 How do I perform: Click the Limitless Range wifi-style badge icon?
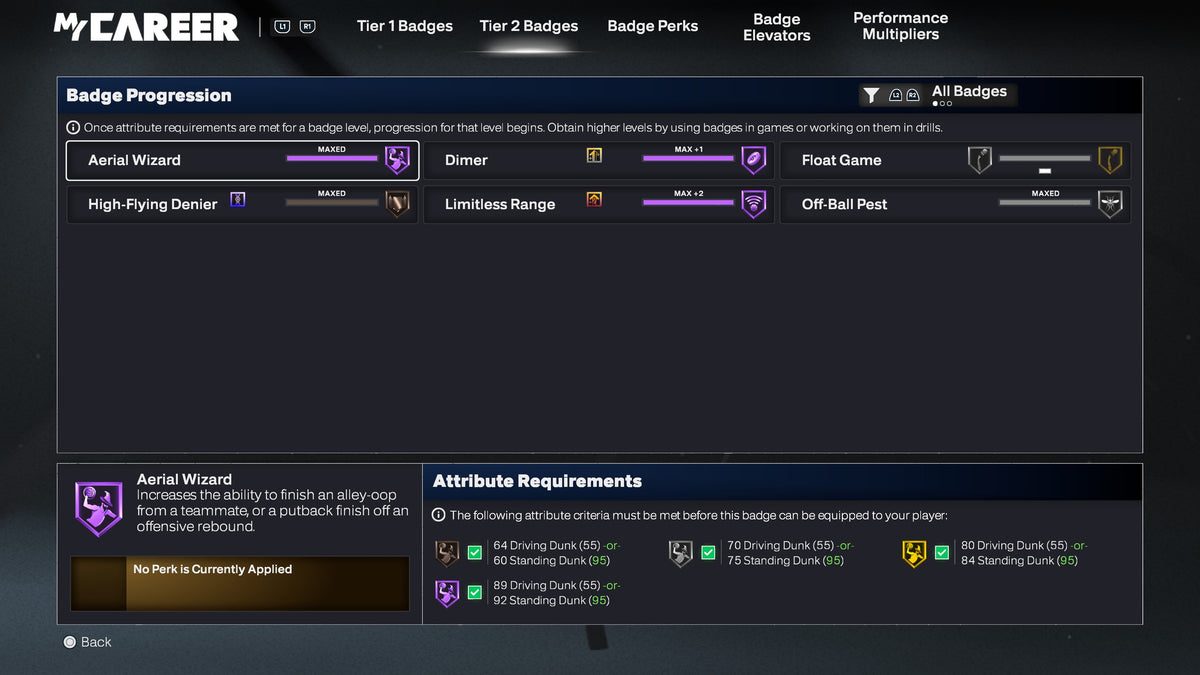pyautogui.click(x=753, y=204)
